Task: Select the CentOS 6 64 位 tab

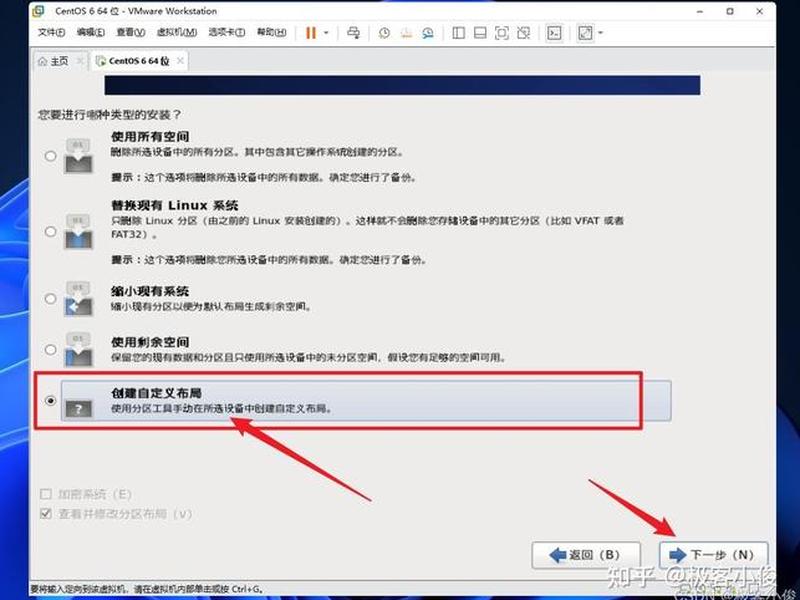Action: tap(139, 61)
